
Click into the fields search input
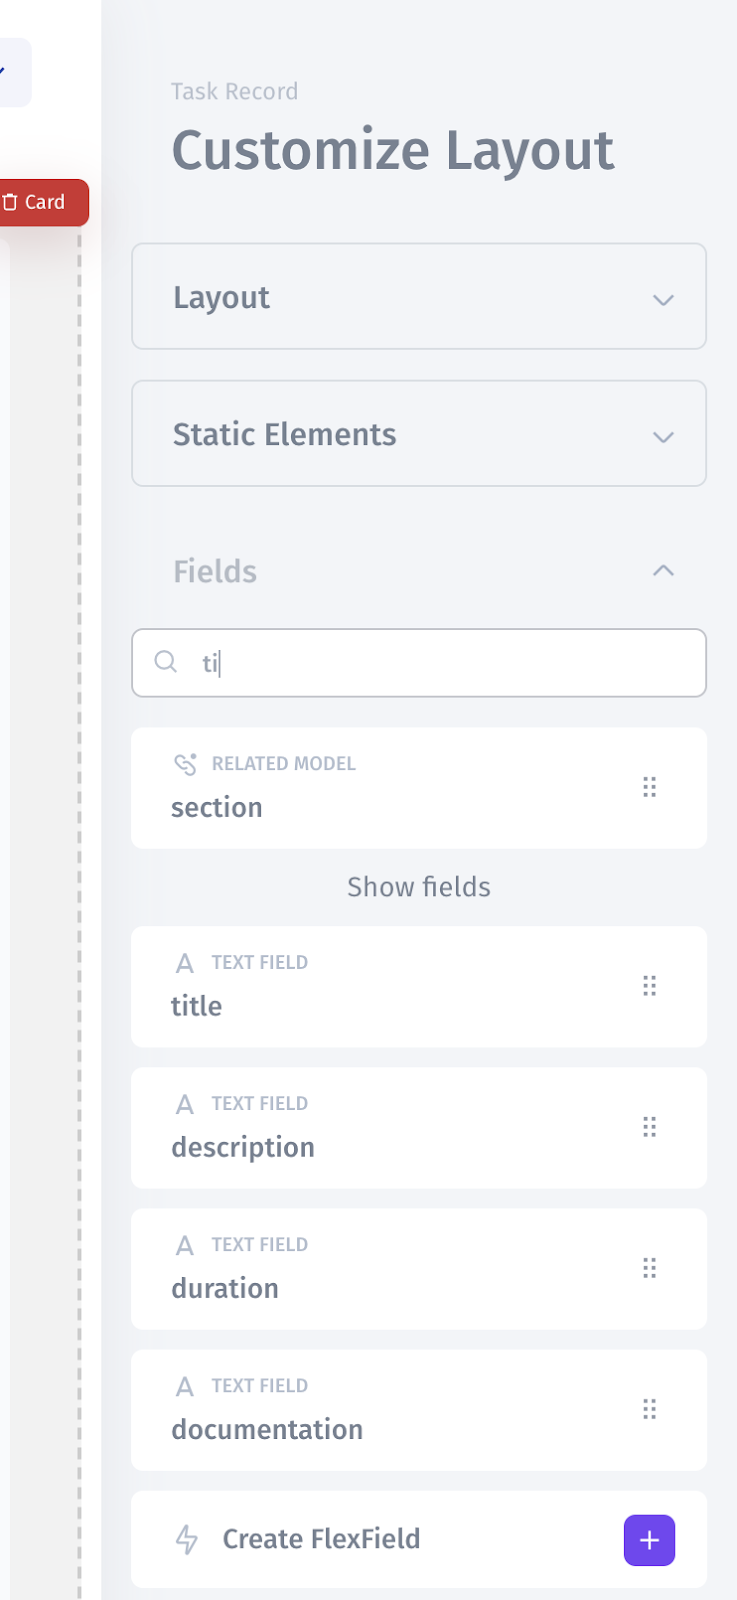pos(440,663)
